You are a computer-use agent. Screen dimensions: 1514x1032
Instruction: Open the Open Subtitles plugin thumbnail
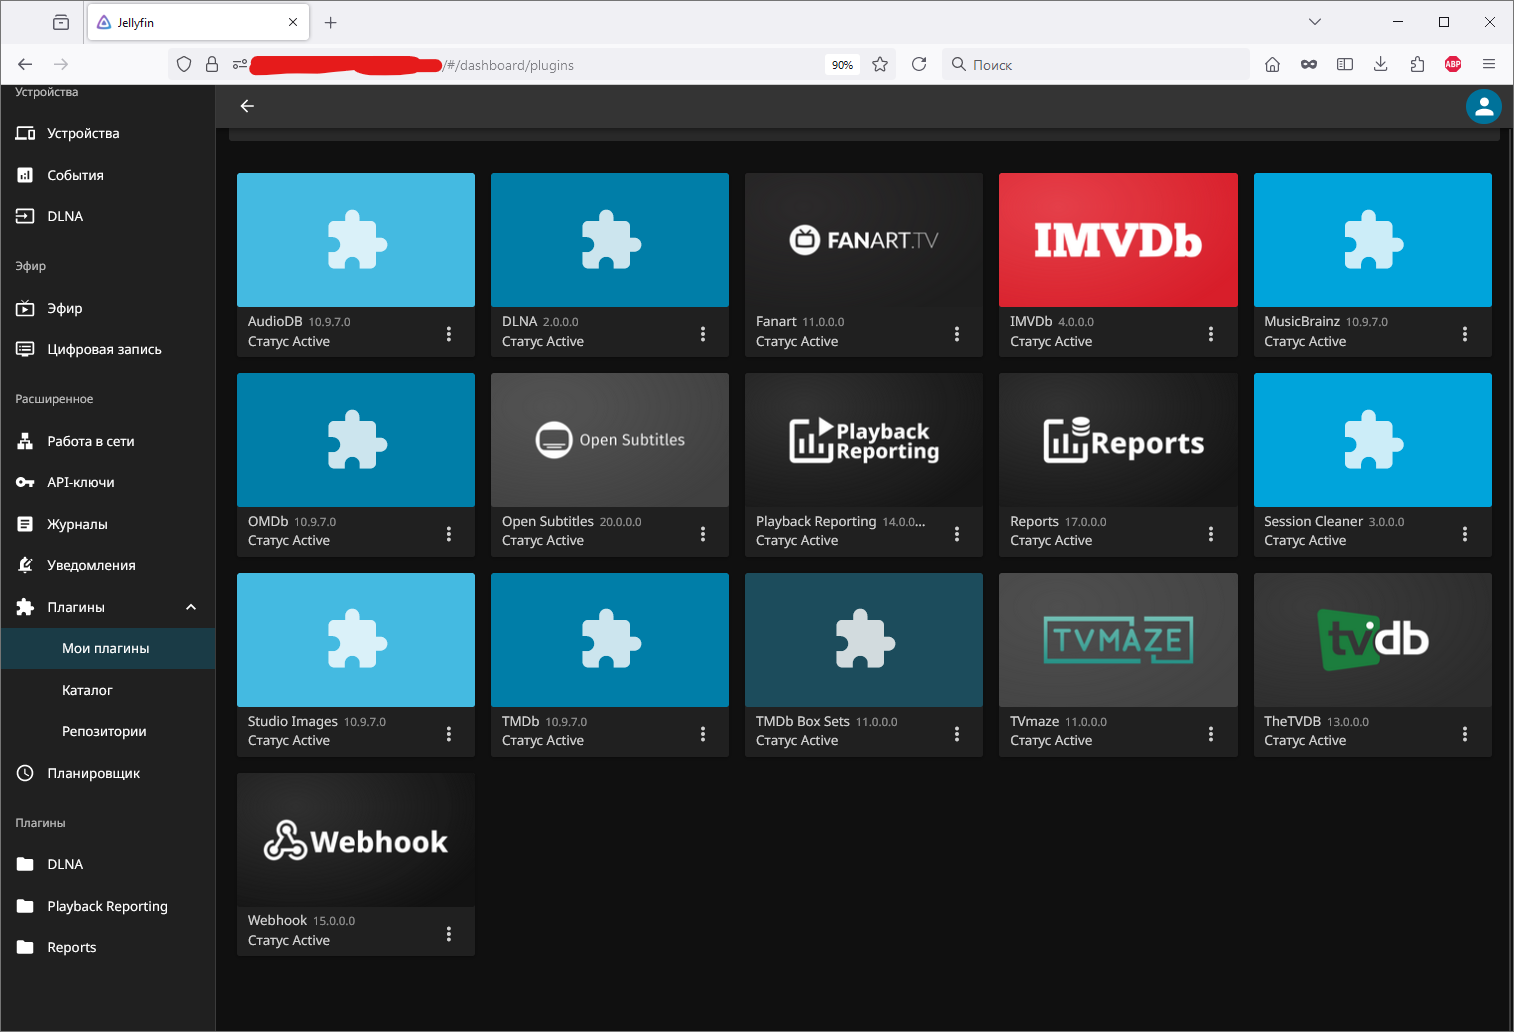click(x=610, y=440)
